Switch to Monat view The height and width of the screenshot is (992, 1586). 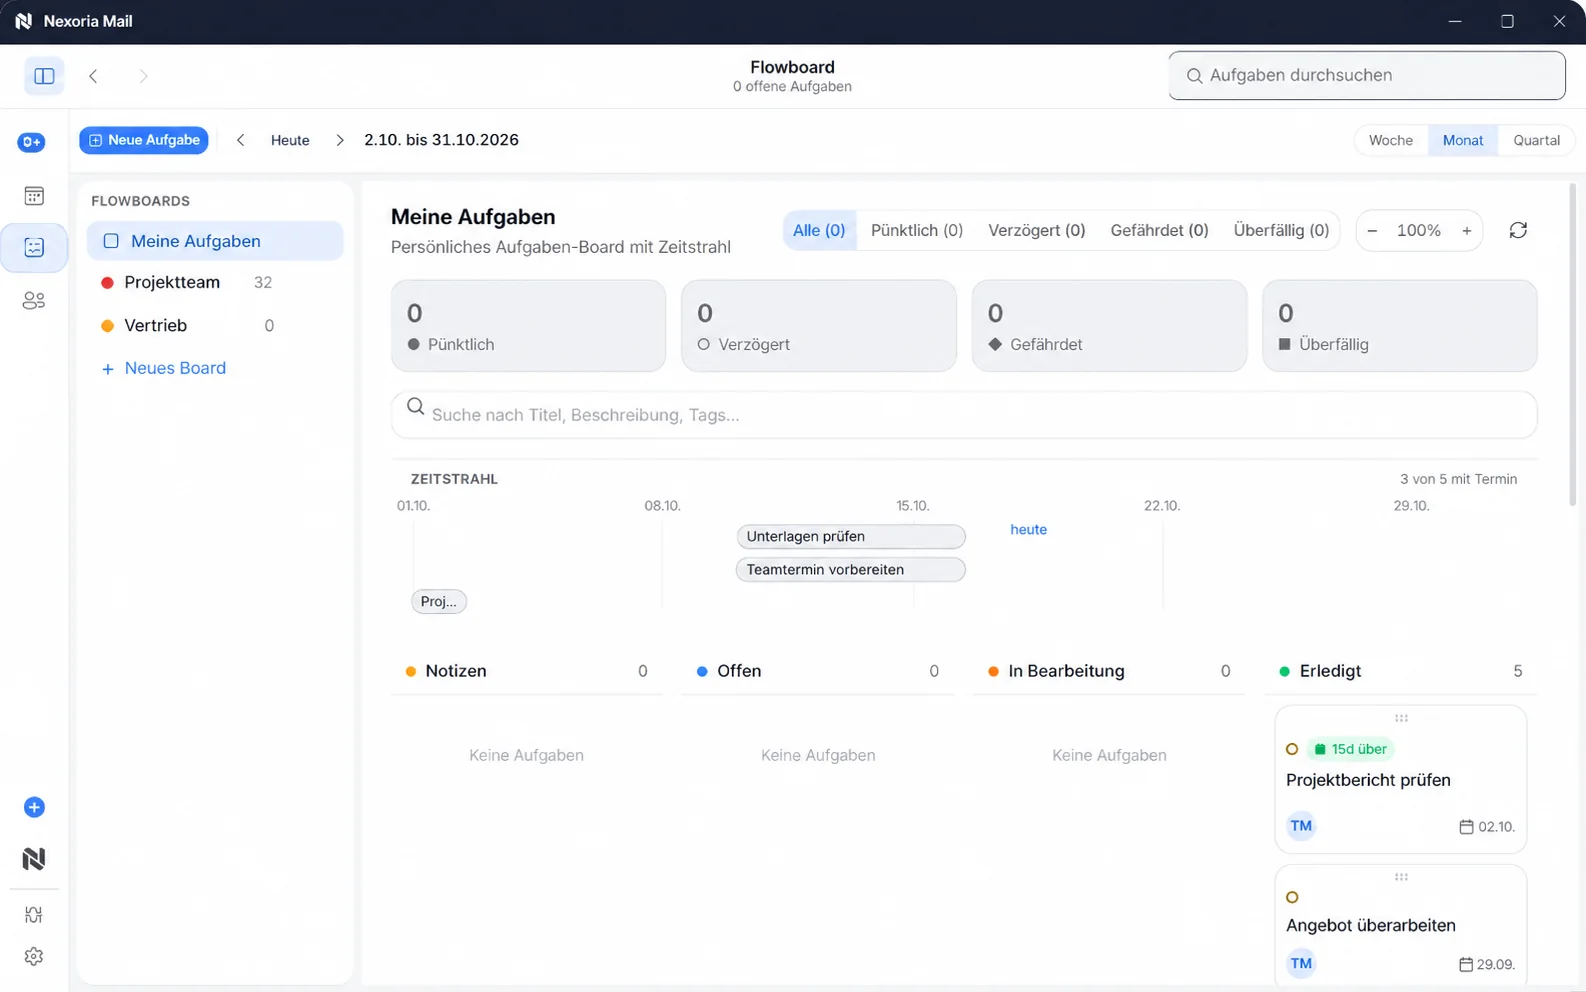pyautogui.click(x=1463, y=140)
